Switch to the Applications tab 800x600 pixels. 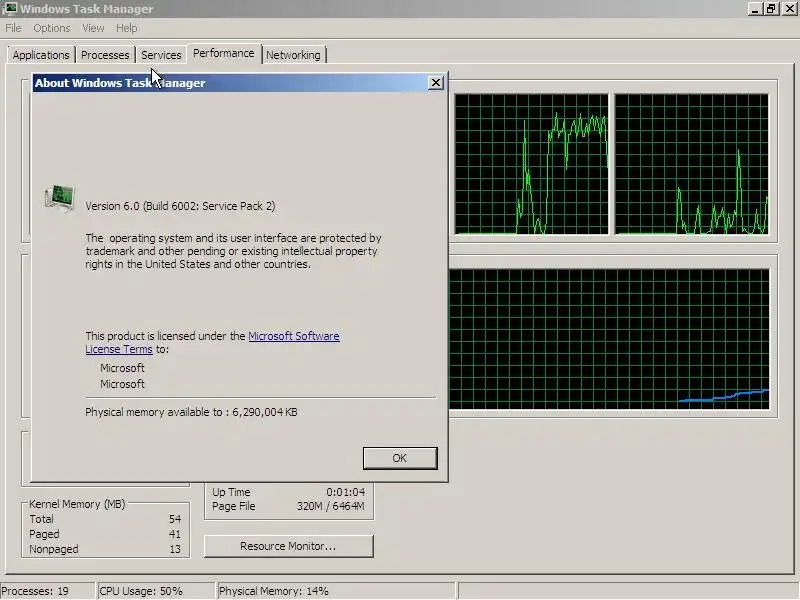coord(41,55)
